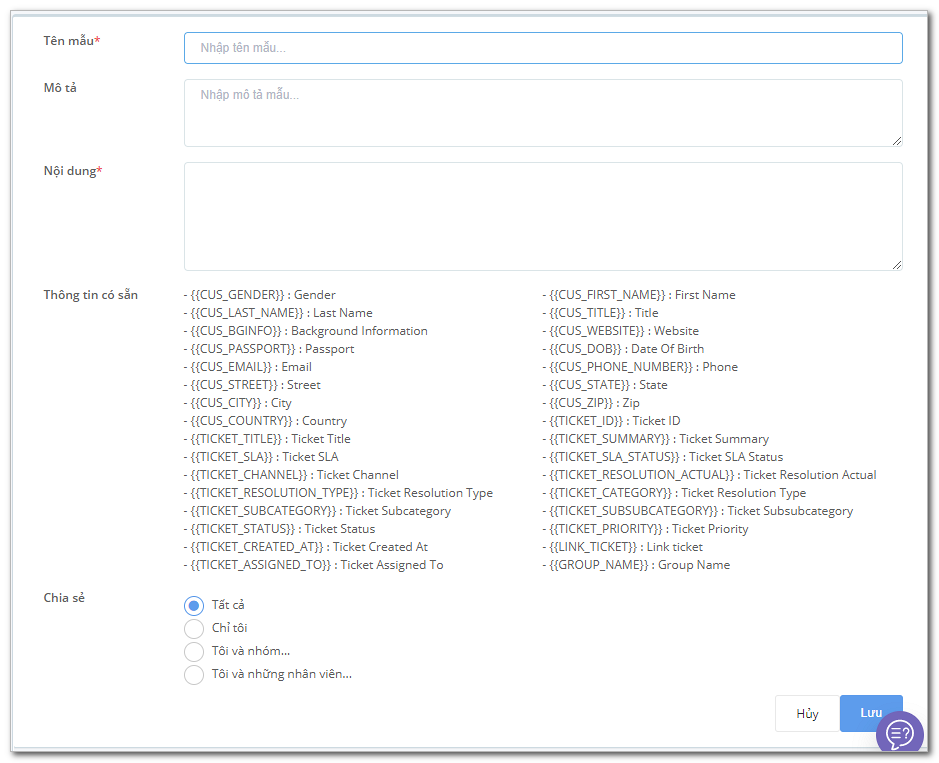Click the {{TICKET_SLA_STATUS}} placeholder line
This screenshot has width=939, height=763.
[663, 456]
